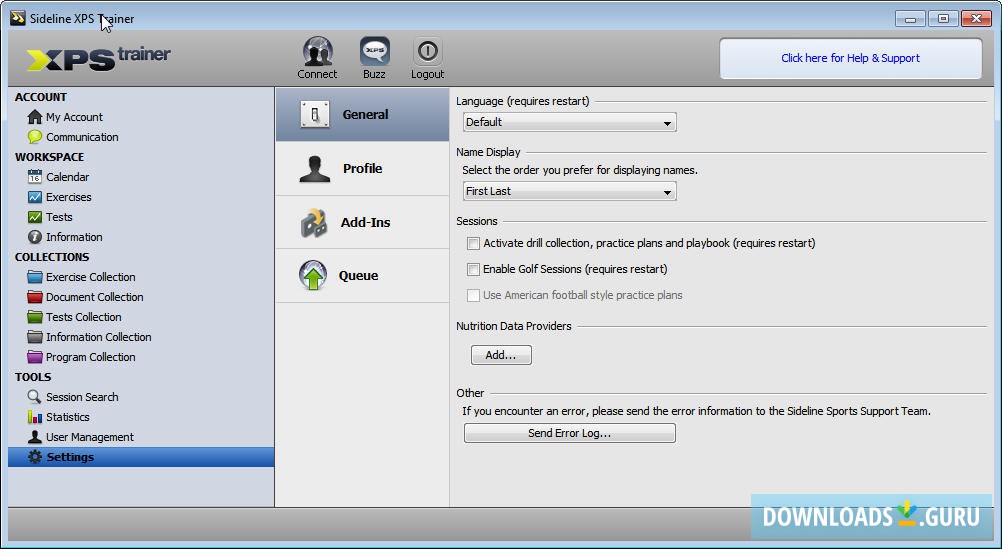Click here for Help & Support link
The image size is (1002, 549).
click(x=851, y=58)
